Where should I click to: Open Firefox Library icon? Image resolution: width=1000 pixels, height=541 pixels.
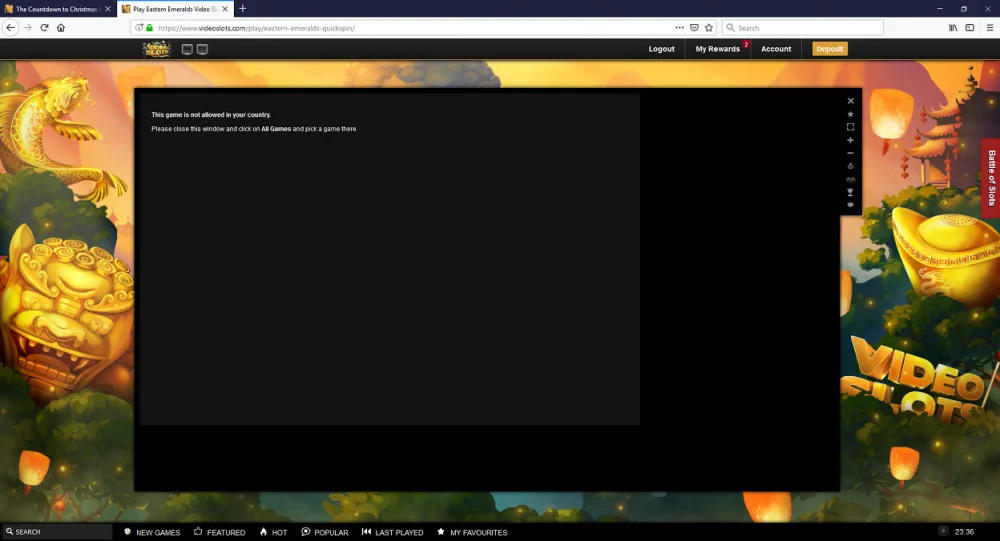click(x=953, y=27)
